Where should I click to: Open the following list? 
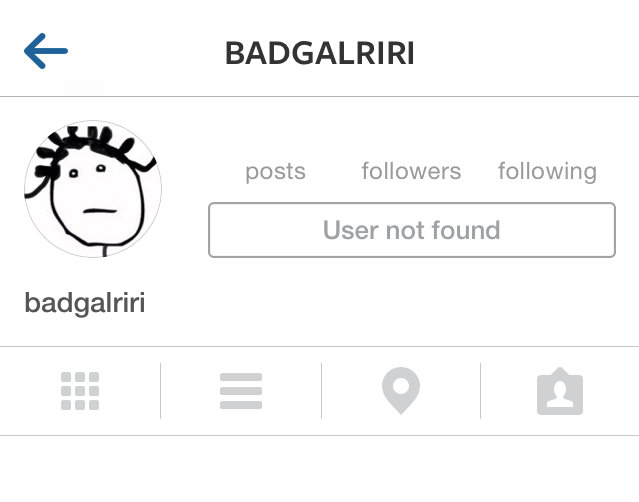[x=547, y=172]
